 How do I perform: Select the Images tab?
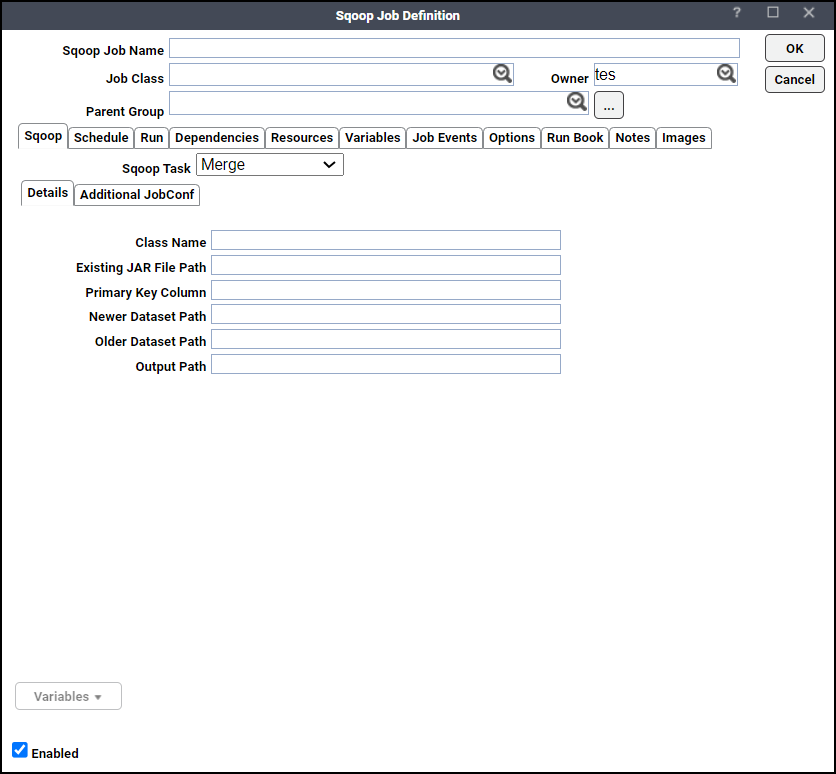point(684,138)
